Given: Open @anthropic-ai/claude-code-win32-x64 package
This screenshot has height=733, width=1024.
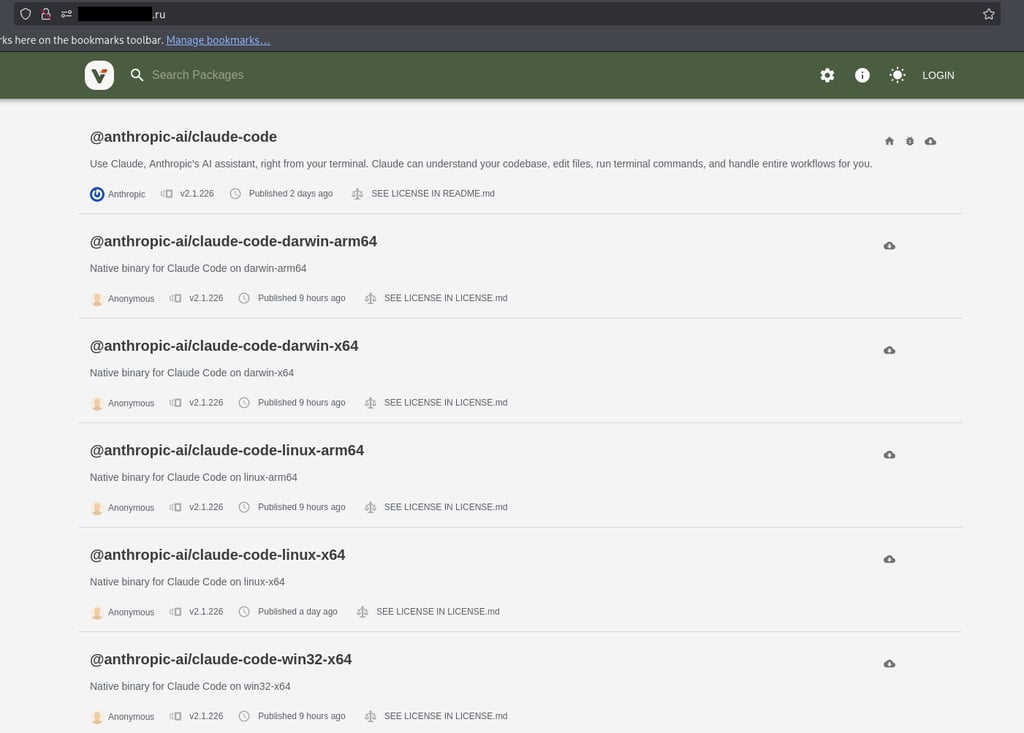Looking at the screenshot, I should click(x=221, y=659).
